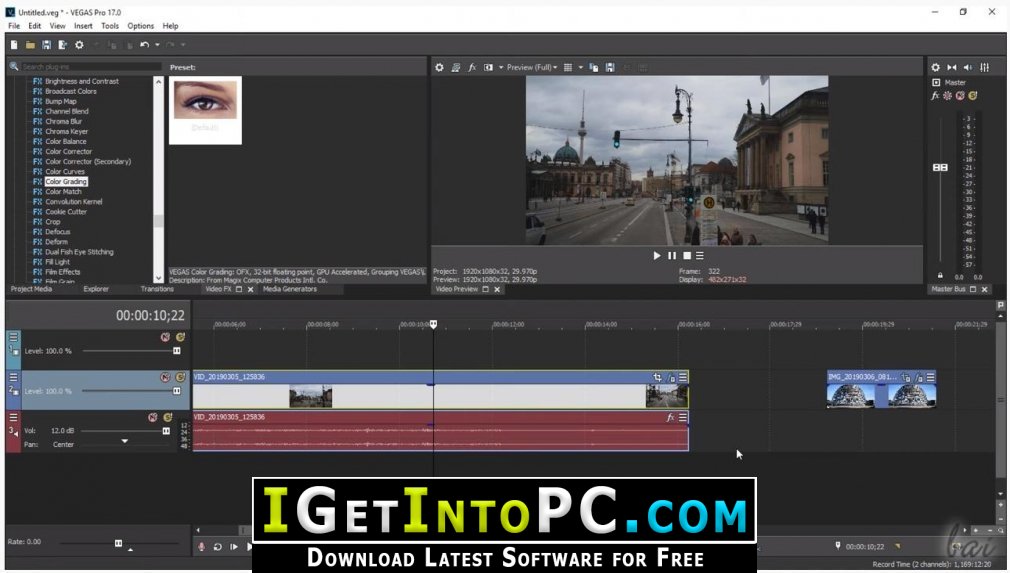Open the Preview (Full) quality dropdown

532,67
